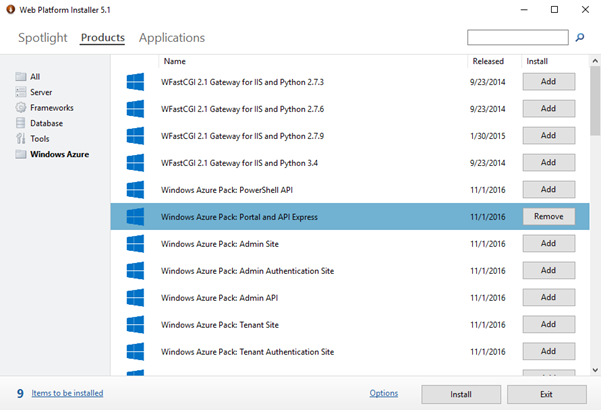
Task: Add Windows Azure Pack: Admin Authentication Site
Action: coord(548,270)
